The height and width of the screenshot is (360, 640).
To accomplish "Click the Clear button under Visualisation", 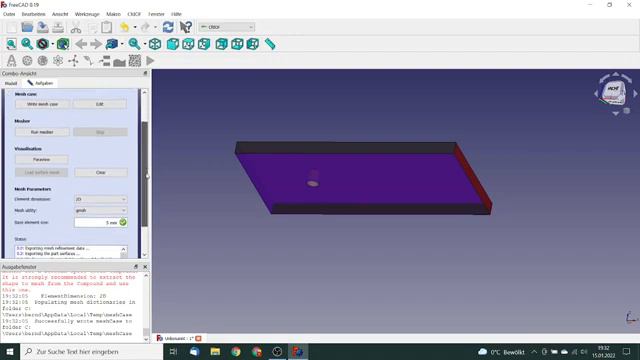I will click(101, 172).
